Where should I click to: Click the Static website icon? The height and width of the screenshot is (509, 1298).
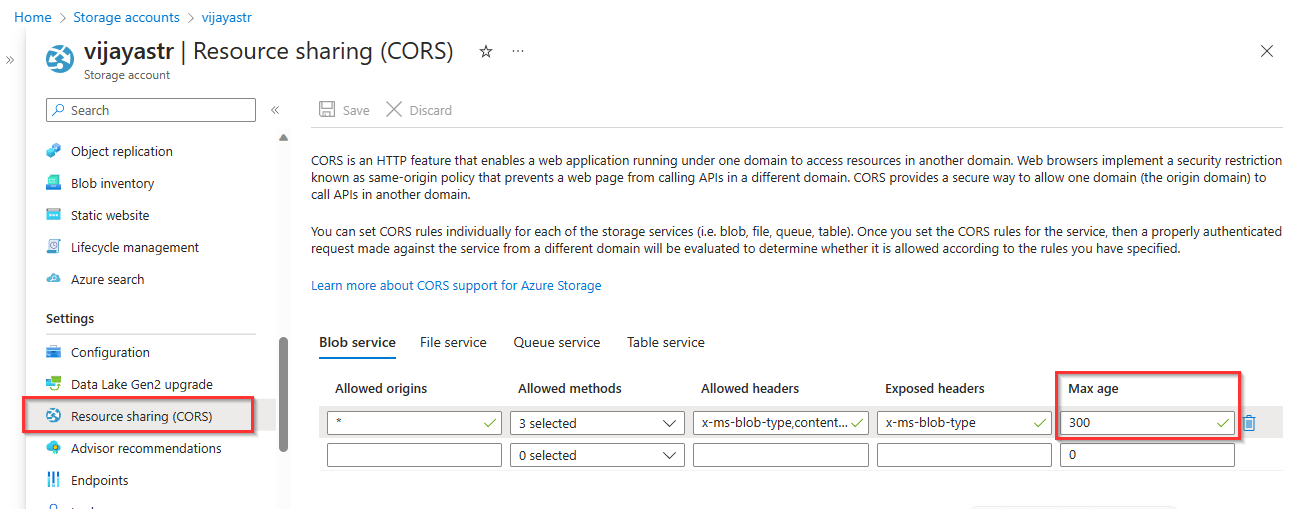click(x=54, y=215)
